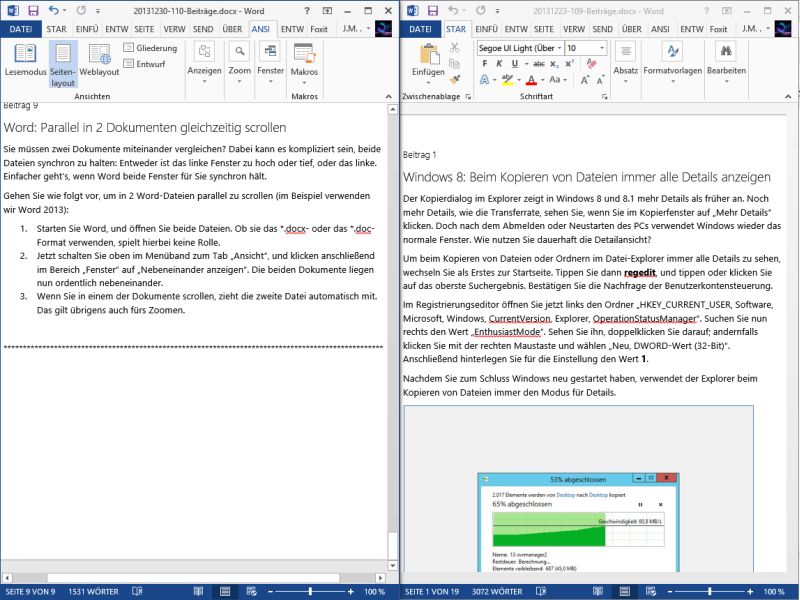This screenshot has height=600, width=800.
Task: Open Schriftart dialog launcher
Action: click(604, 96)
